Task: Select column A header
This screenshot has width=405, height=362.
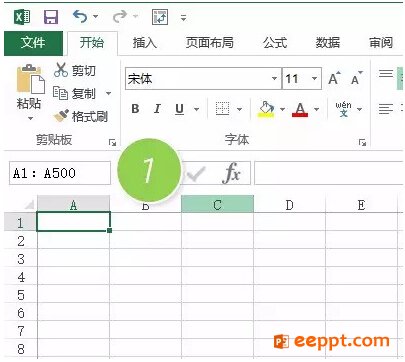Action: [x=73, y=204]
